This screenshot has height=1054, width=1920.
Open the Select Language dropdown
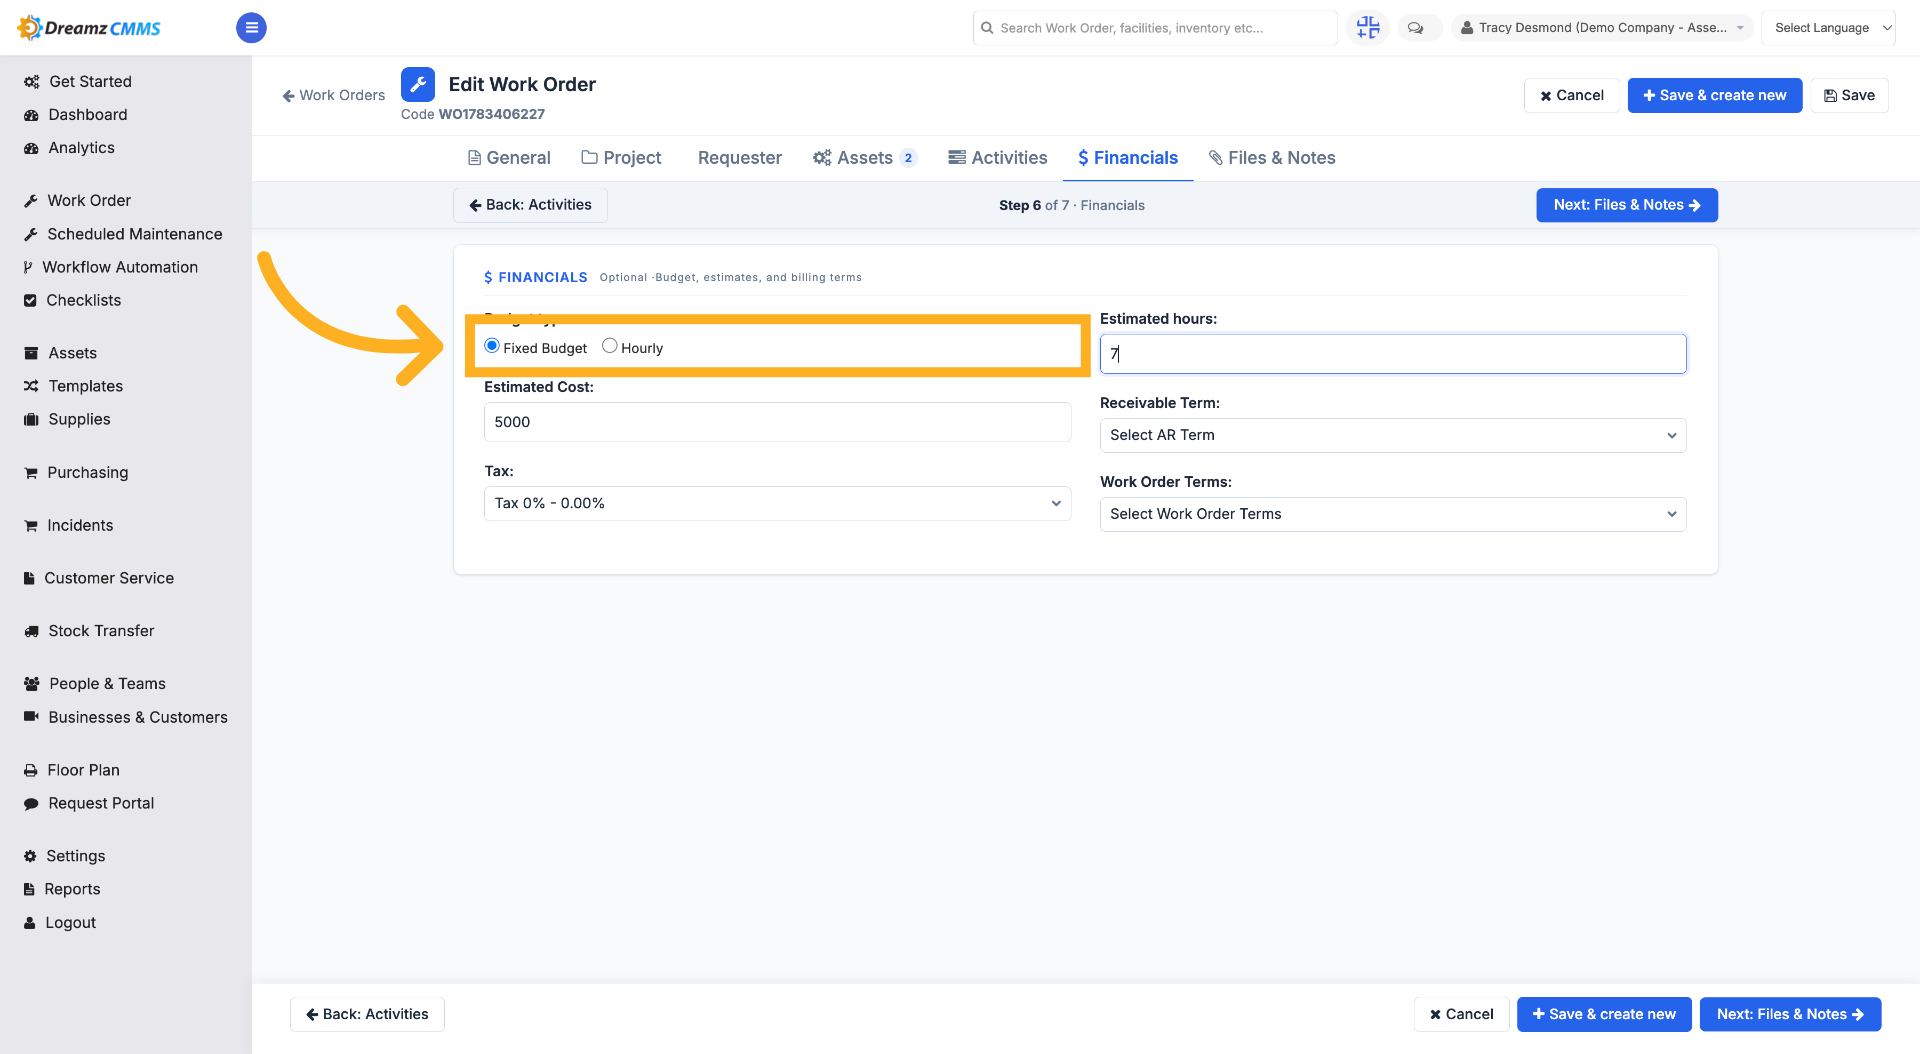[x=1828, y=28]
